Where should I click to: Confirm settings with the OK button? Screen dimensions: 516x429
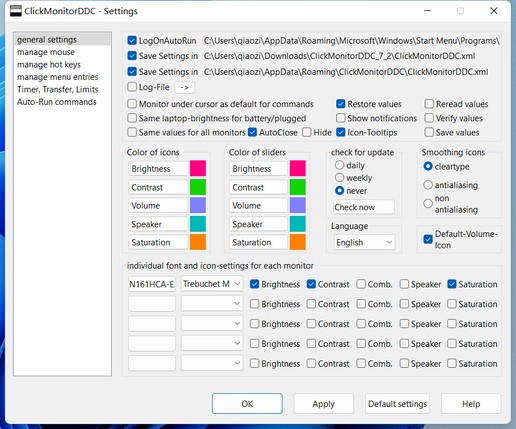247,404
